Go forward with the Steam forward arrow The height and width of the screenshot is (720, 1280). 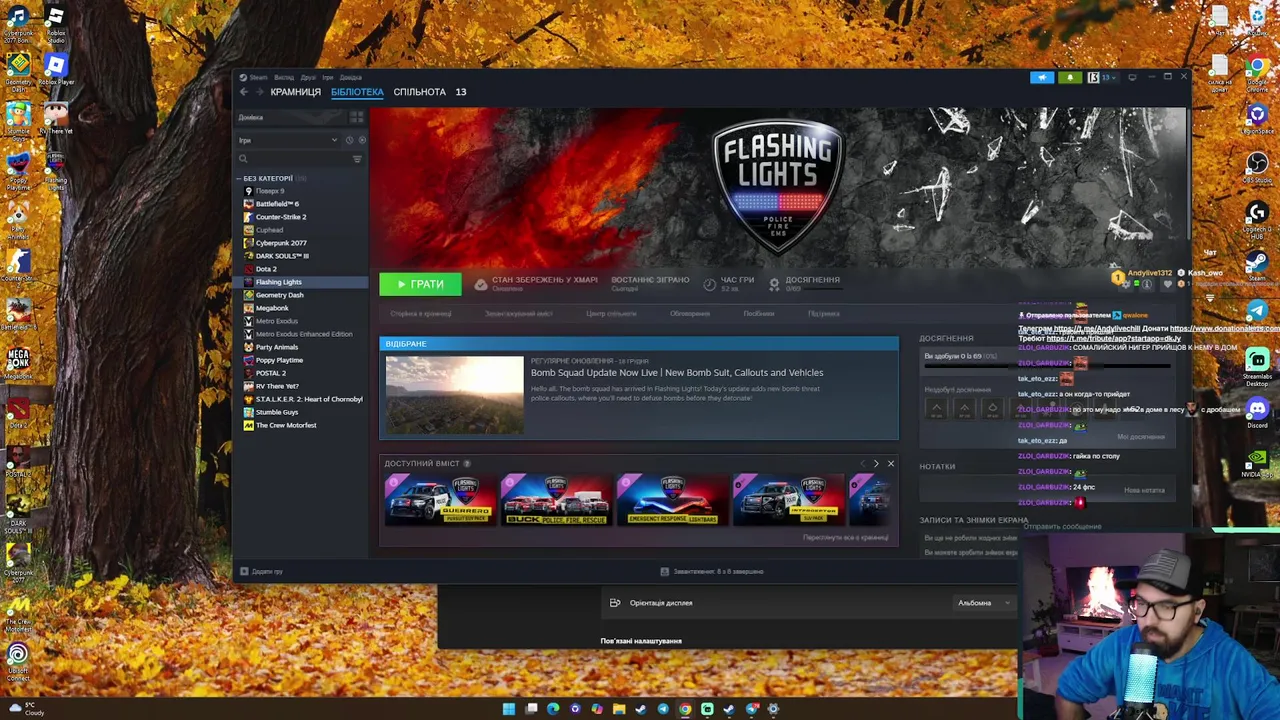(260, 92)
